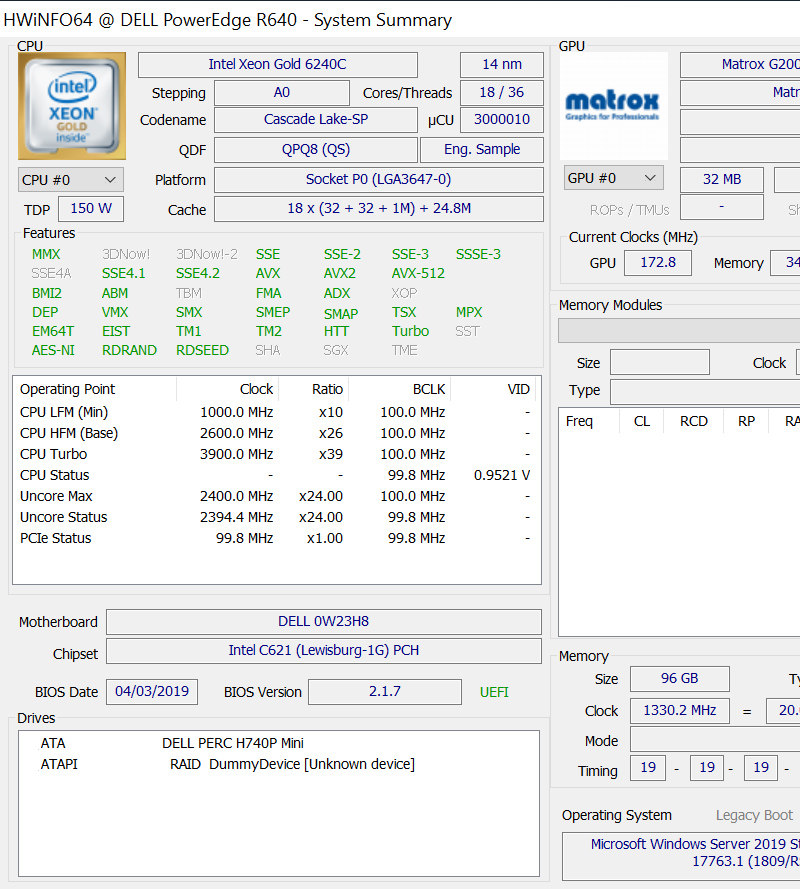800x889 pixels.
Task: Click the QDF value QPQ8 (QS)
Action: tap(316, 150)
